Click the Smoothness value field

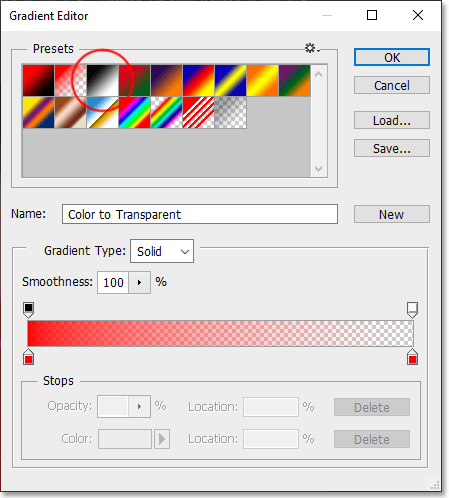(113, 282)
